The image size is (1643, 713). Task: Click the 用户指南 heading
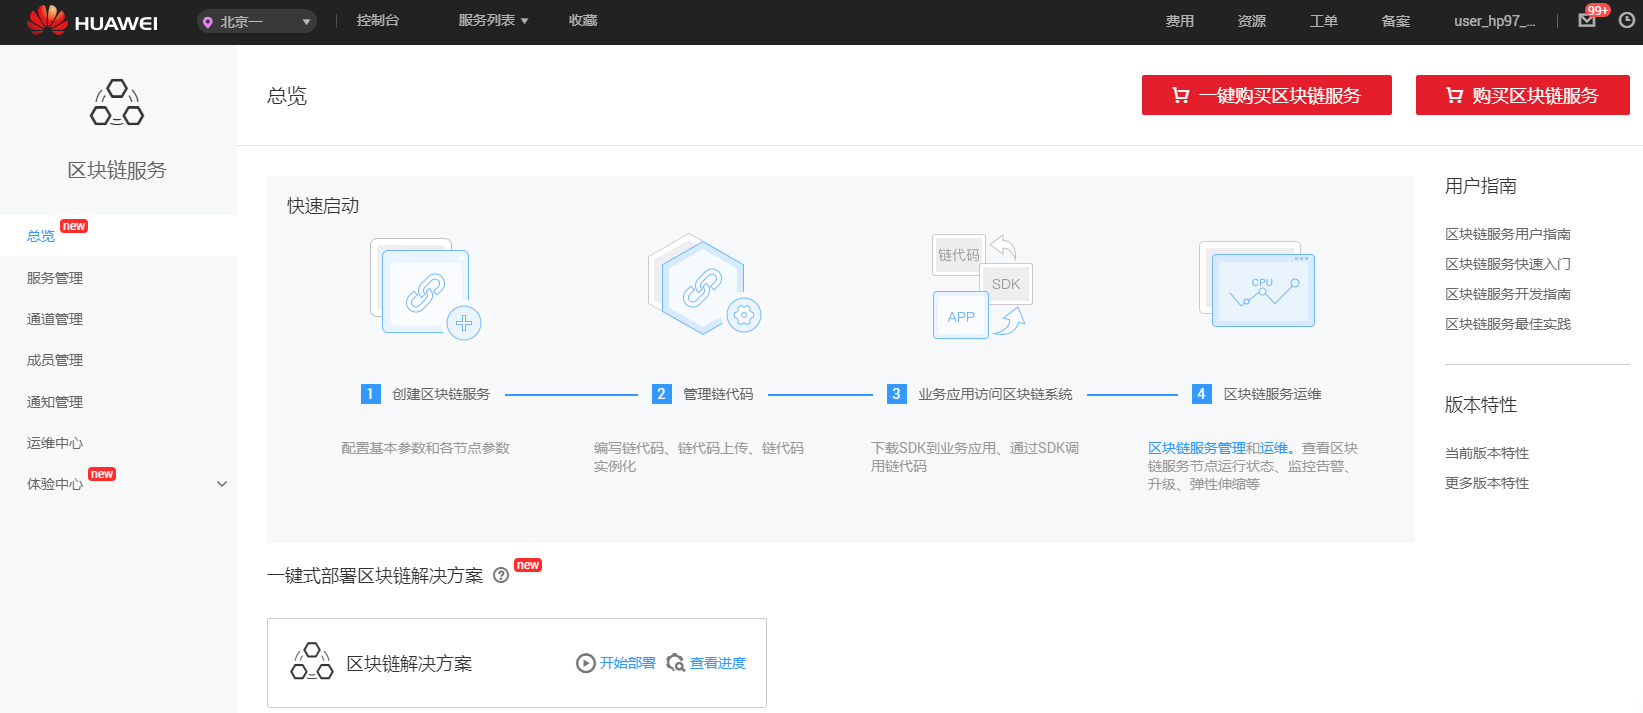point(1481,186)
